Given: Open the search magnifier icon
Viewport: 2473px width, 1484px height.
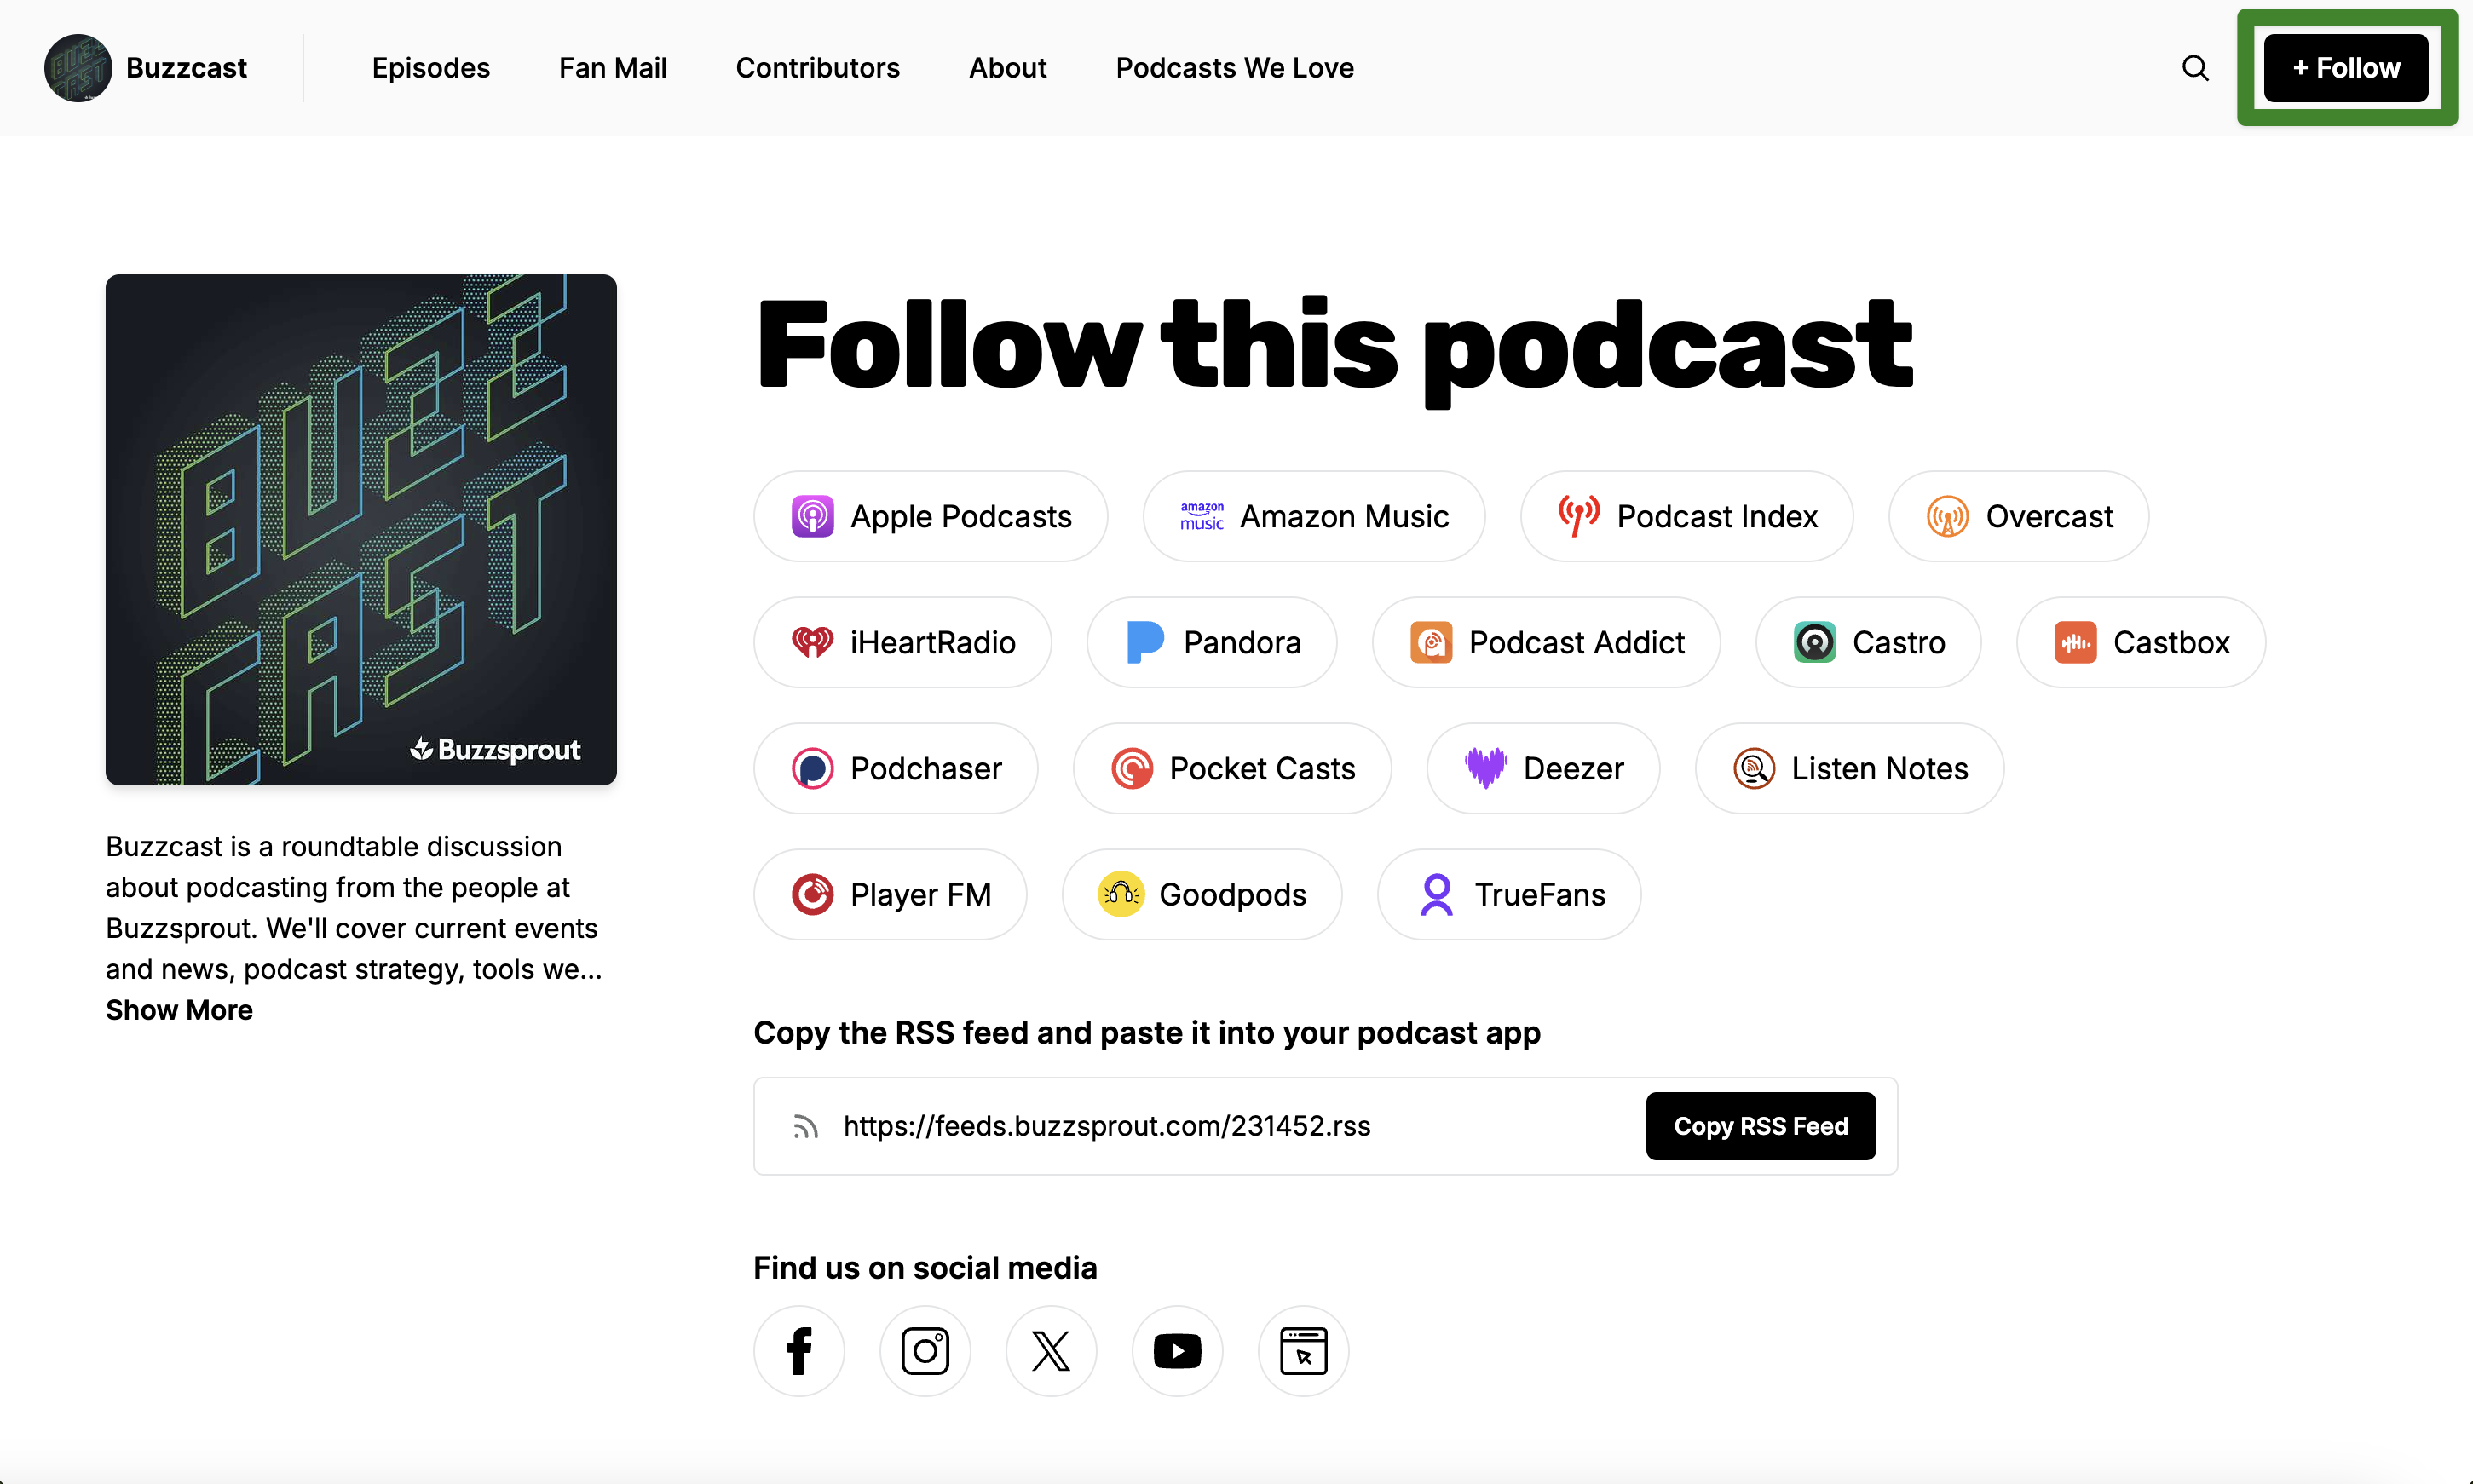Looking at the screenshot, I should click(2195, 68).
